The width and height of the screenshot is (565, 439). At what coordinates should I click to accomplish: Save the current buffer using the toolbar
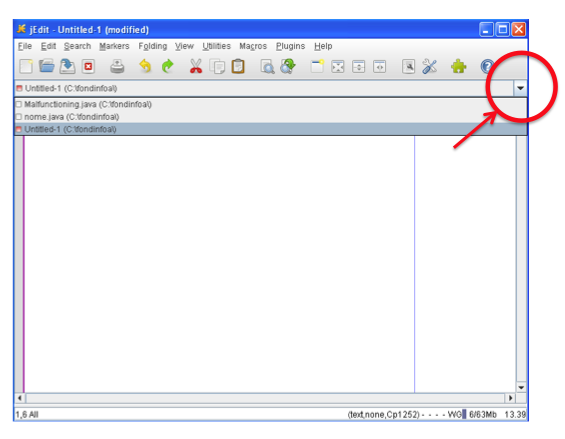(x=67, y=67)
